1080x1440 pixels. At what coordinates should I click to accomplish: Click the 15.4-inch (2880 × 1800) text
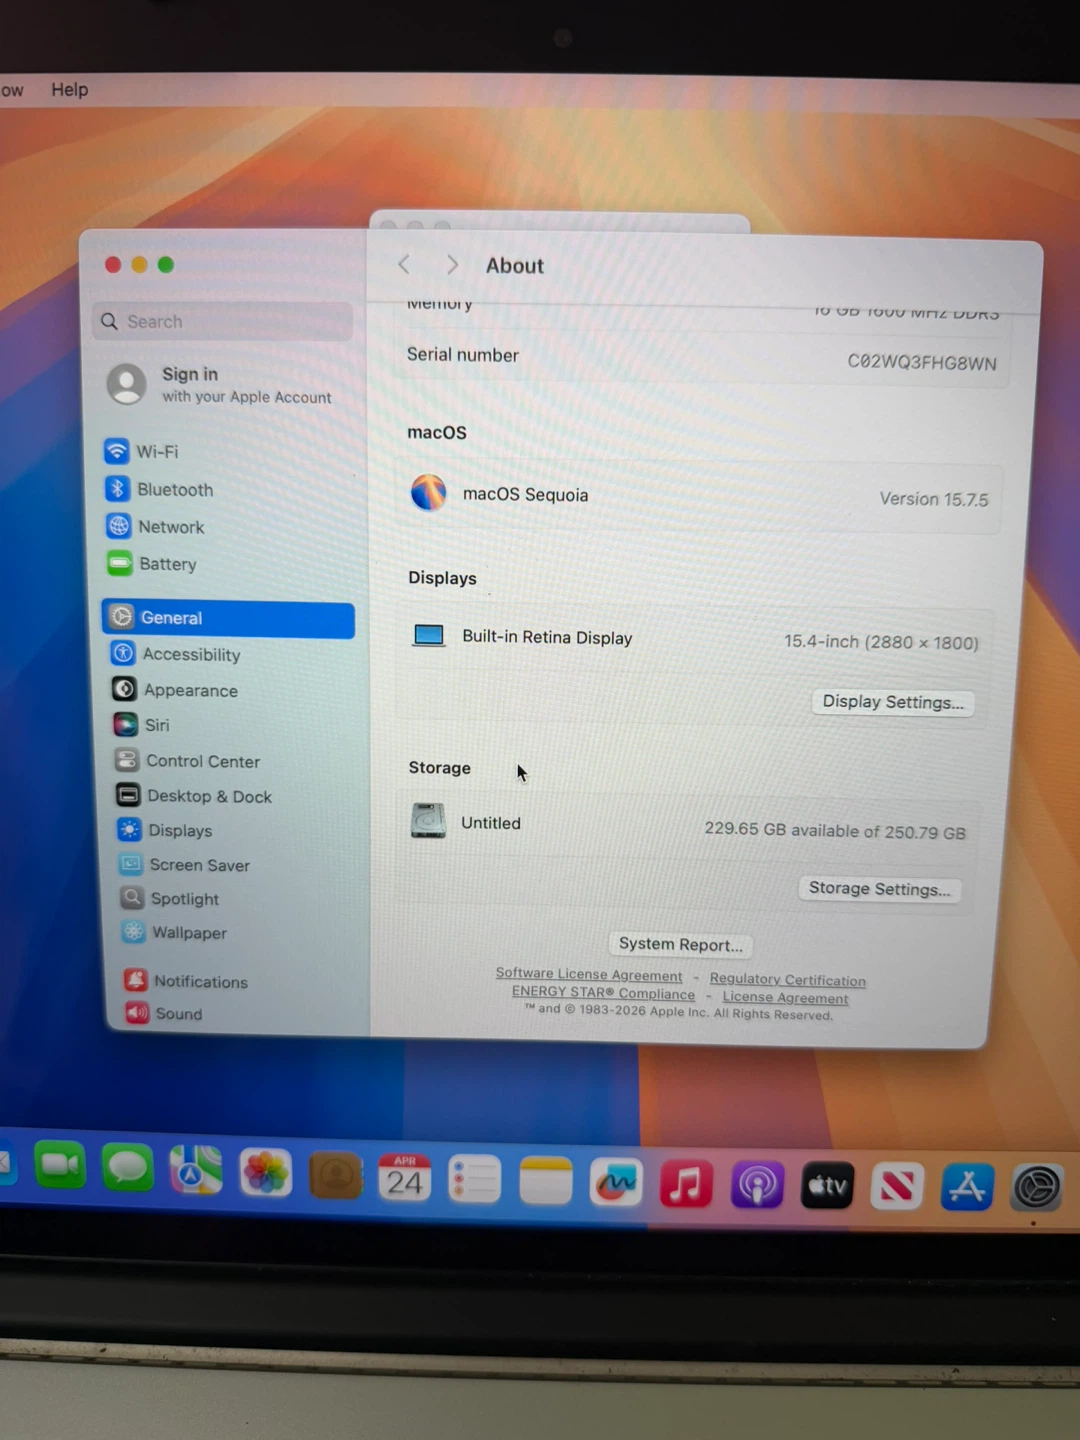click(x=881, y=642)
